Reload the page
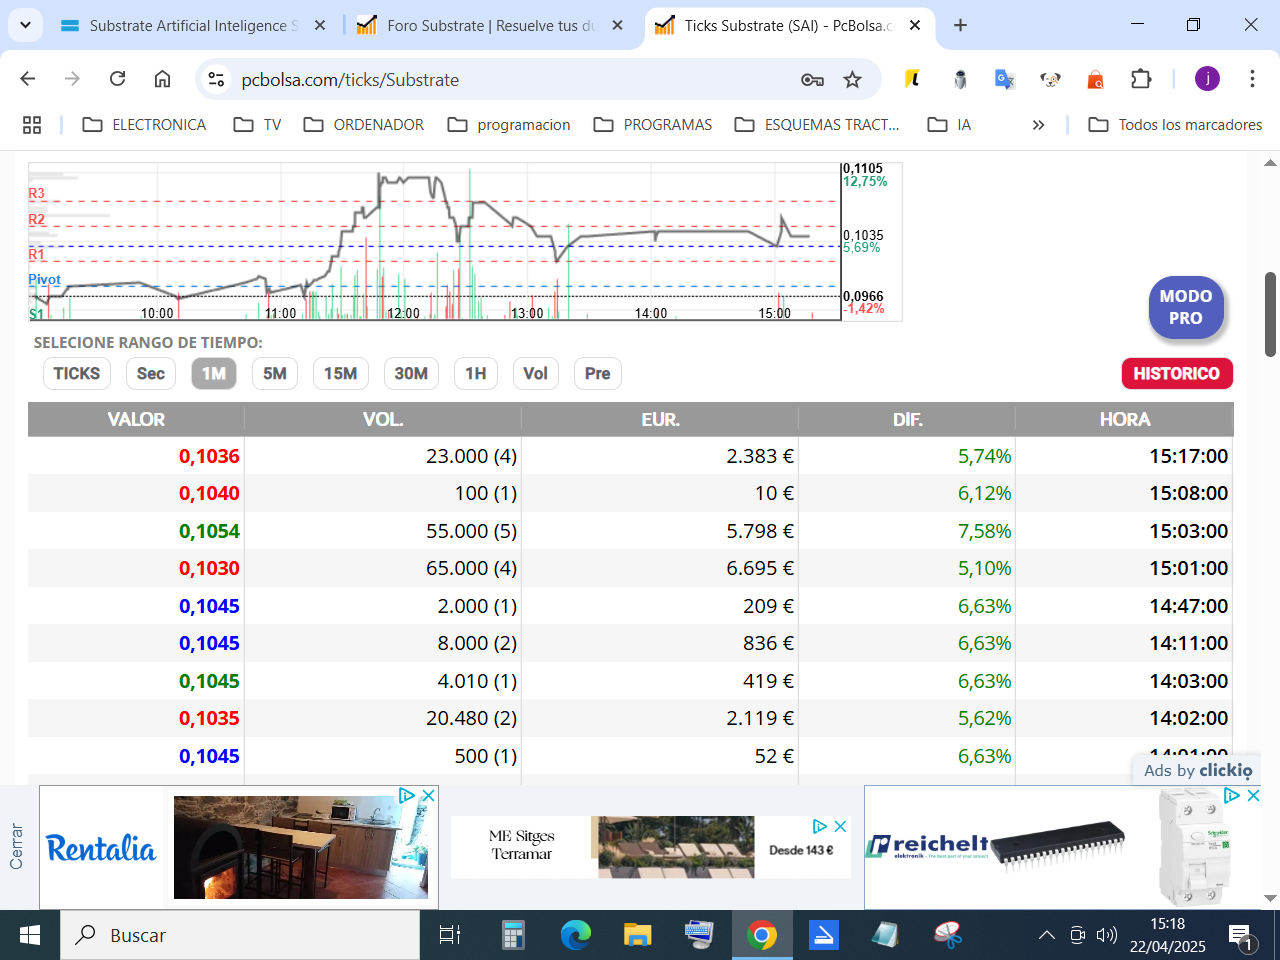The image size is (1280, 960). pos(117,79)
